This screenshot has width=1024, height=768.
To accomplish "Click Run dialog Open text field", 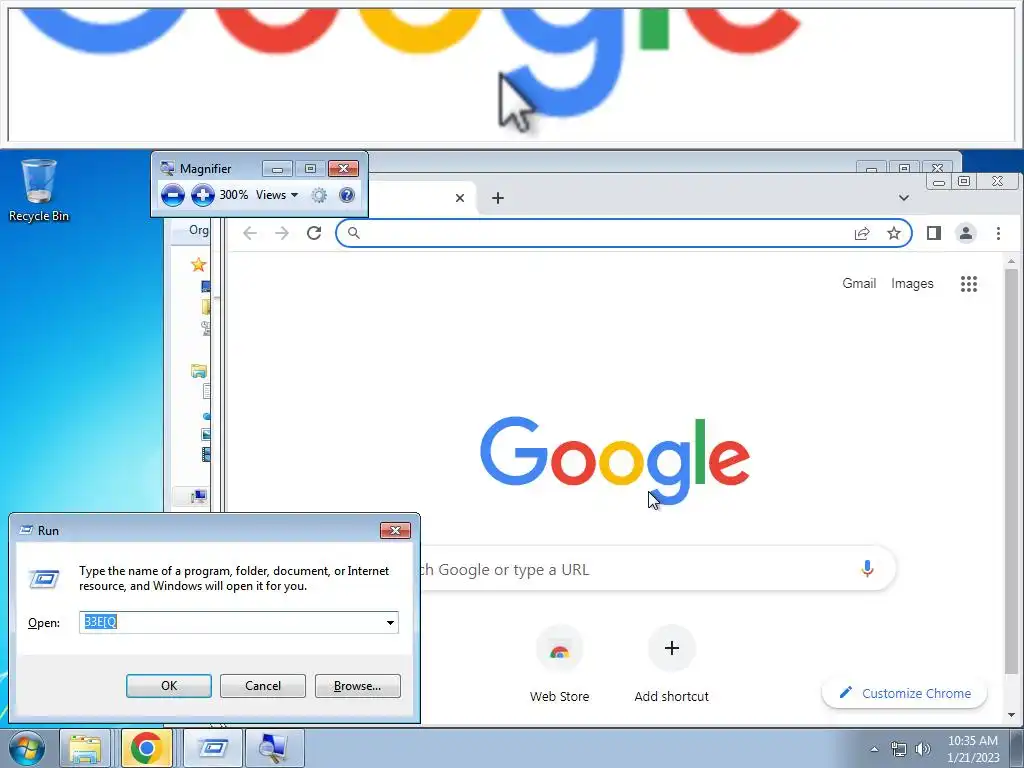I will (x=231, y=622).
